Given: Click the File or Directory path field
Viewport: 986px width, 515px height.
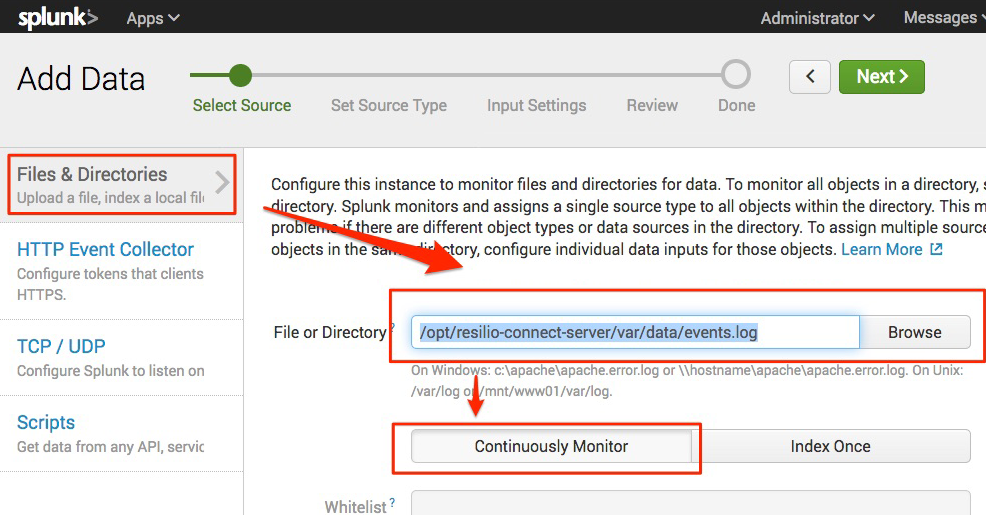Looking at the screenshot, I should pos(635,332).
